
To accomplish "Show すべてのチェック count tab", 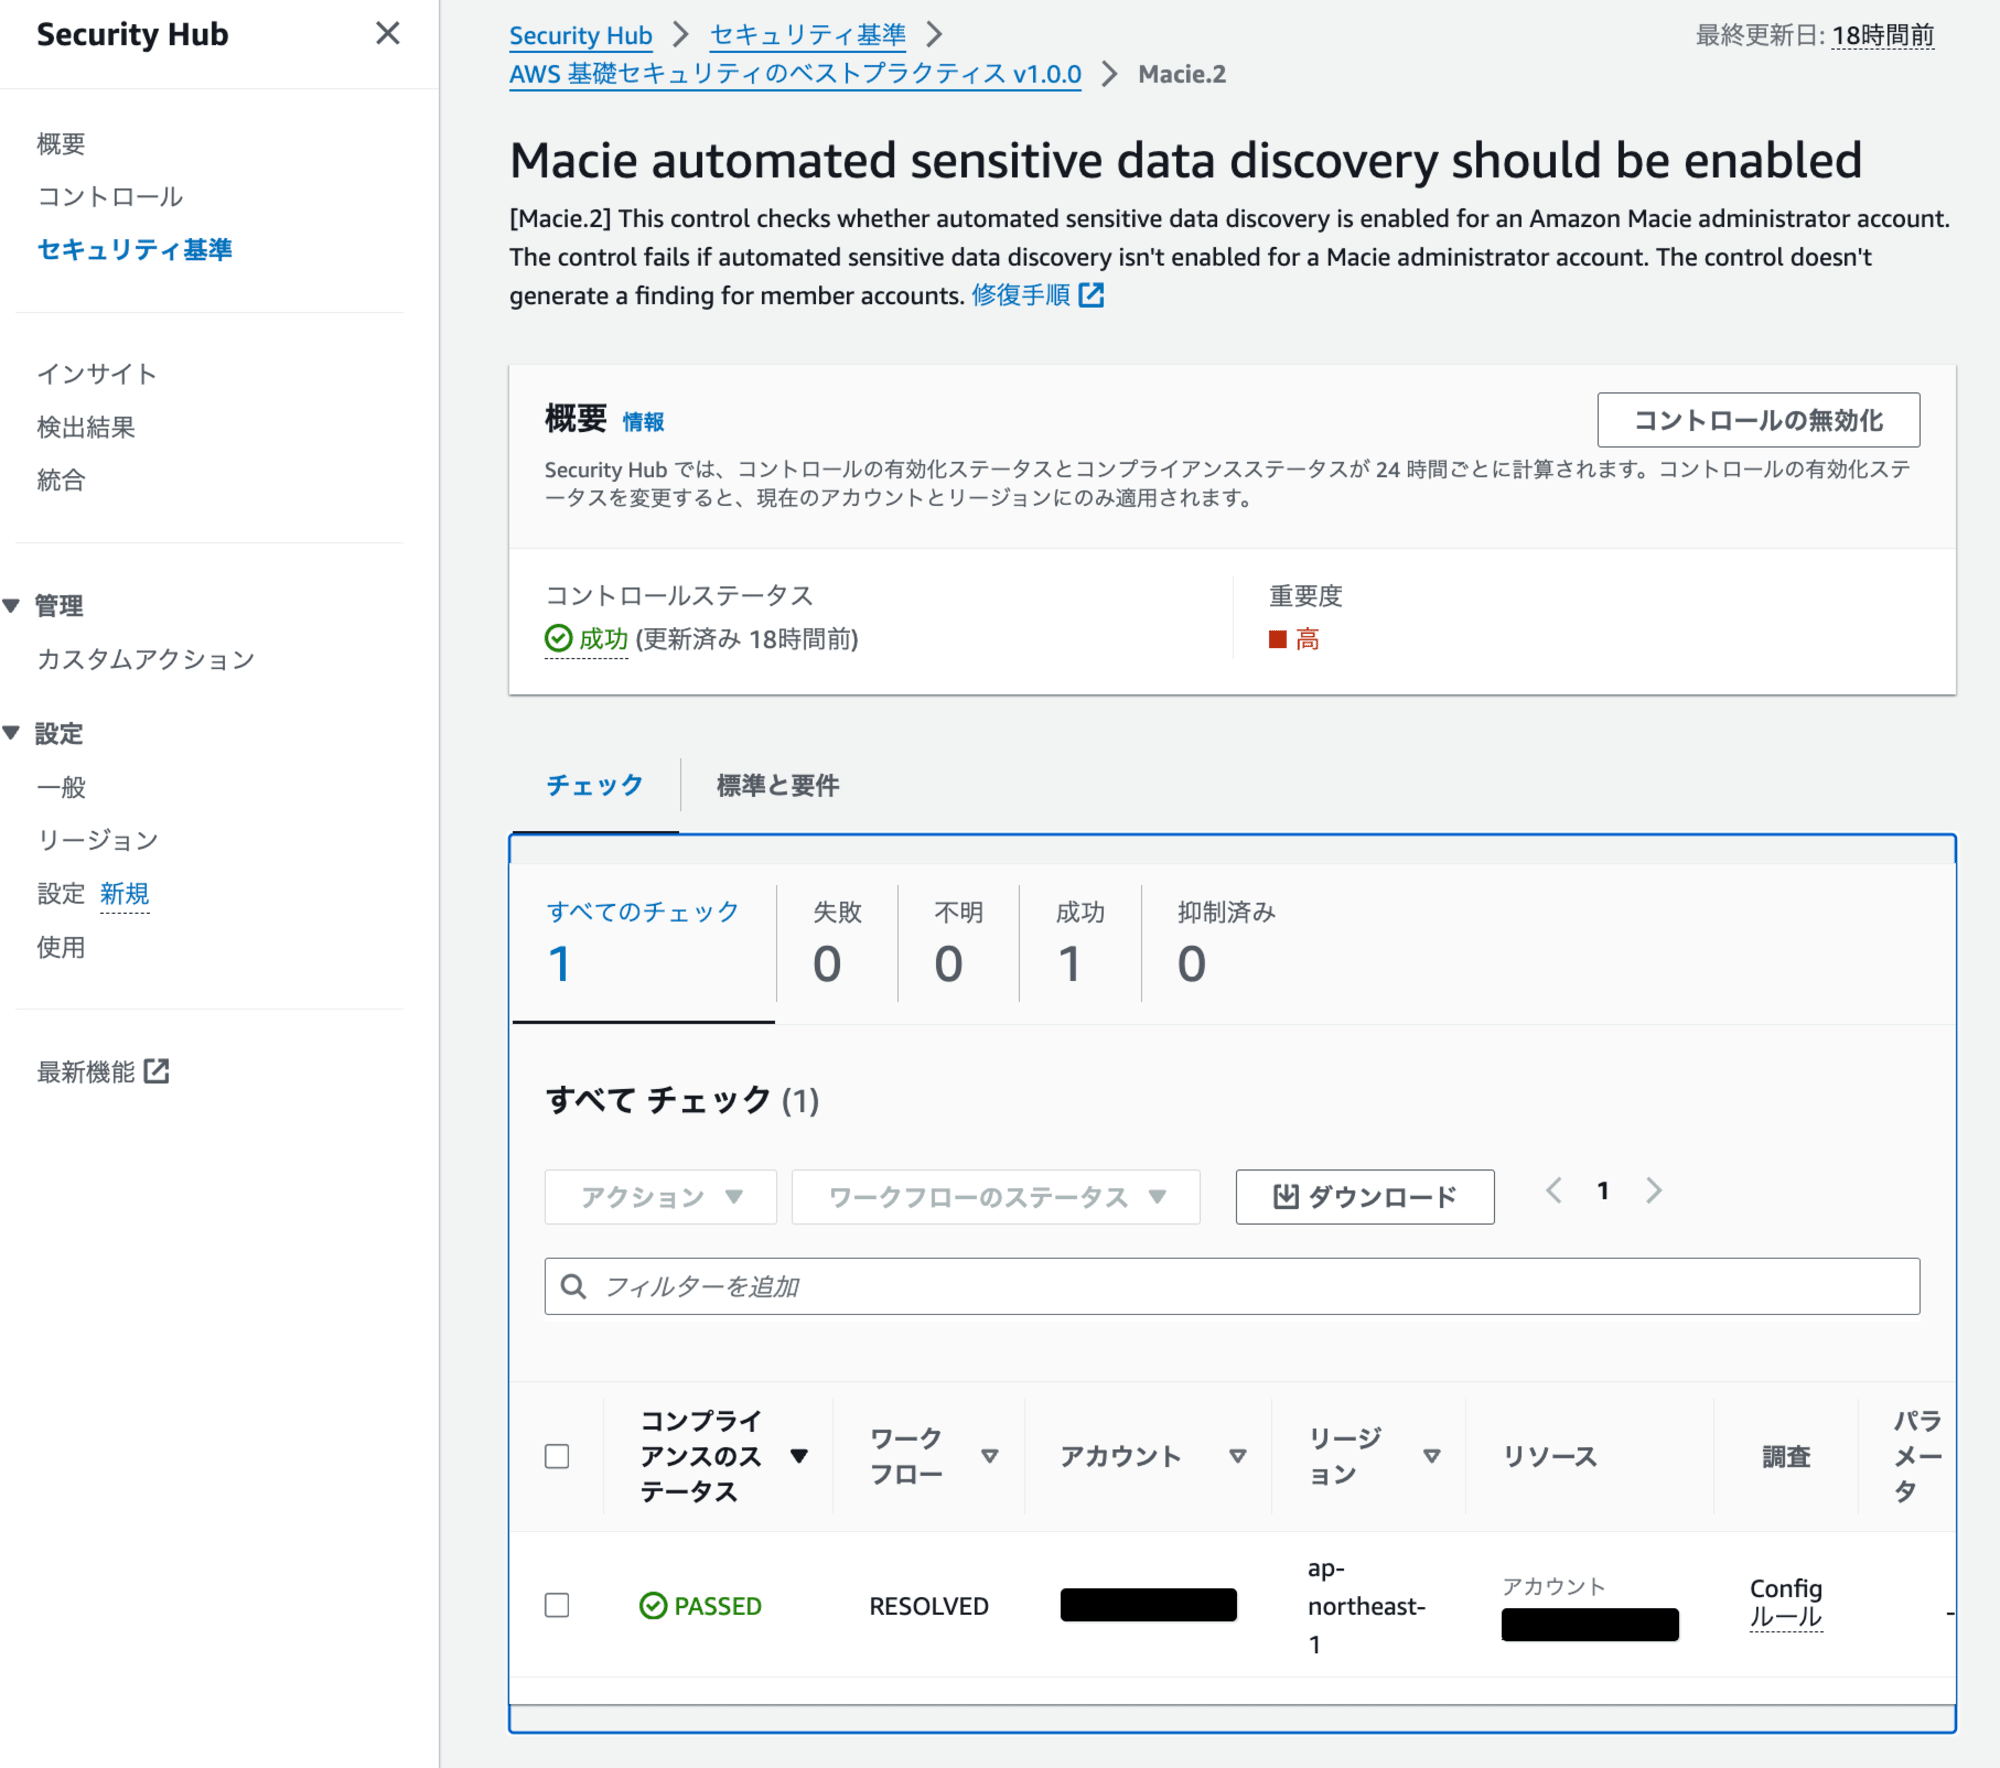I will (644, 943).
